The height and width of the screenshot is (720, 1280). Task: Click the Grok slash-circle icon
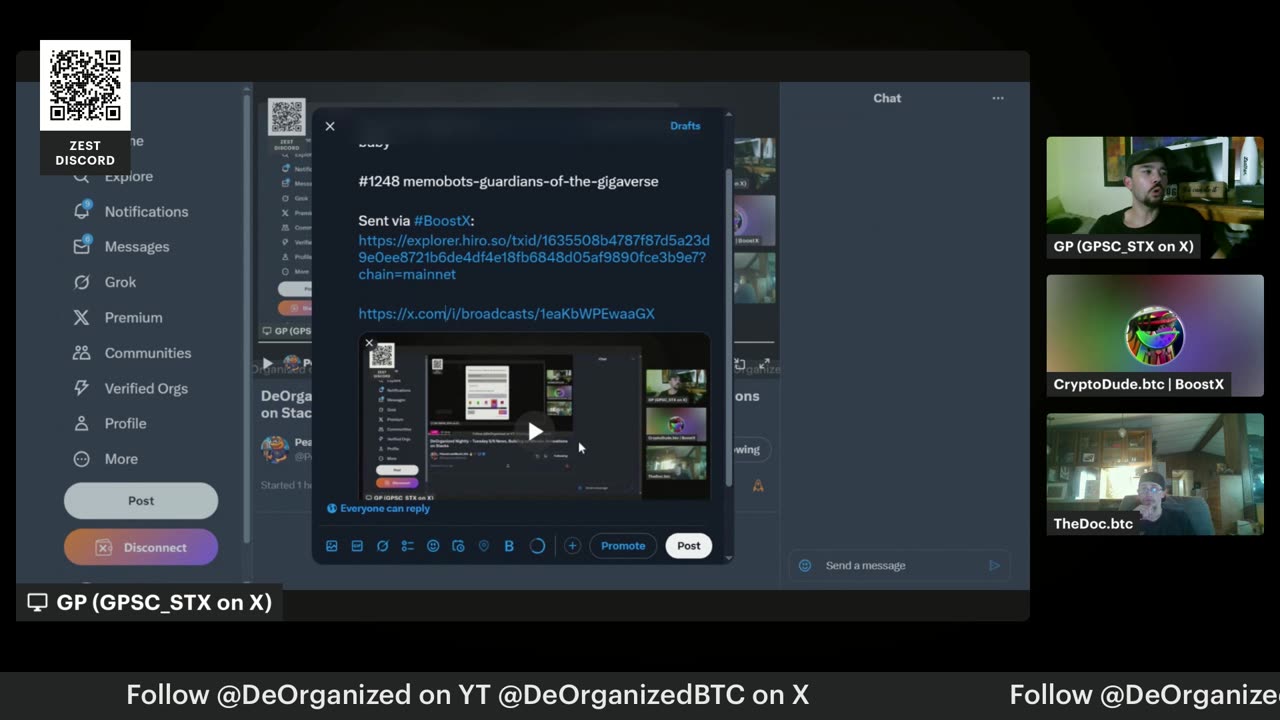click(x=82, y=282)
